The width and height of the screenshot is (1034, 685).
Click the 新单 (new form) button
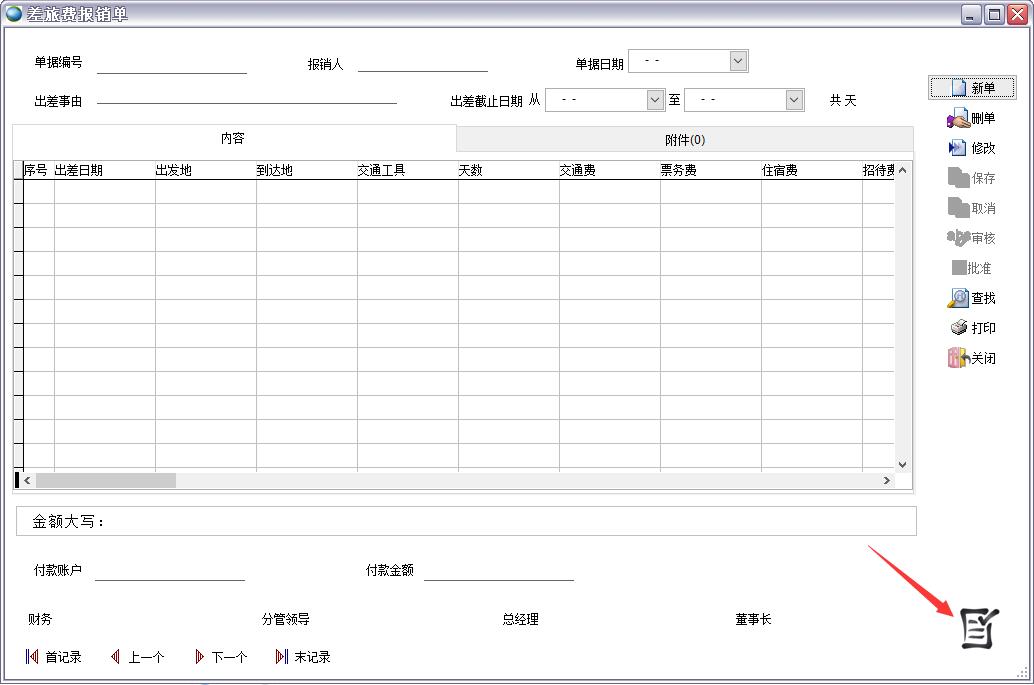pos(972,88)
